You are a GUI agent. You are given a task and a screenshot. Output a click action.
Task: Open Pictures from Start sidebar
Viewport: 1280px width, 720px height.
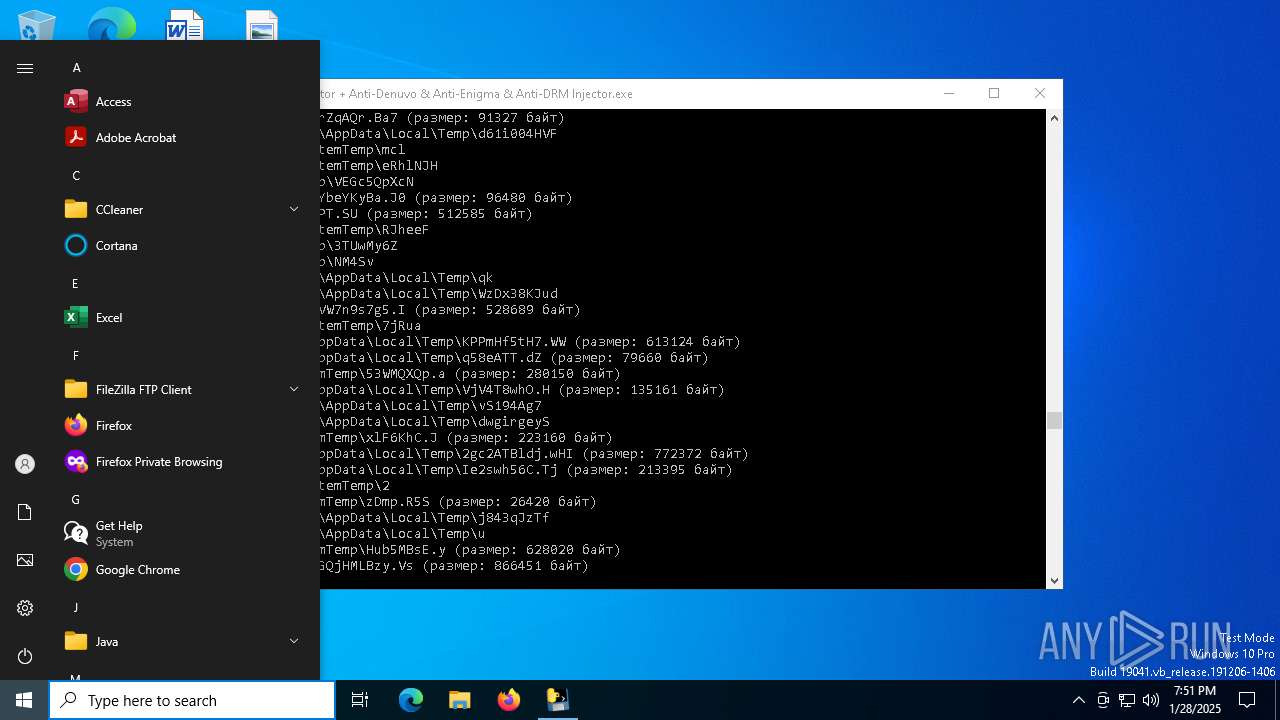coord(25,560)
